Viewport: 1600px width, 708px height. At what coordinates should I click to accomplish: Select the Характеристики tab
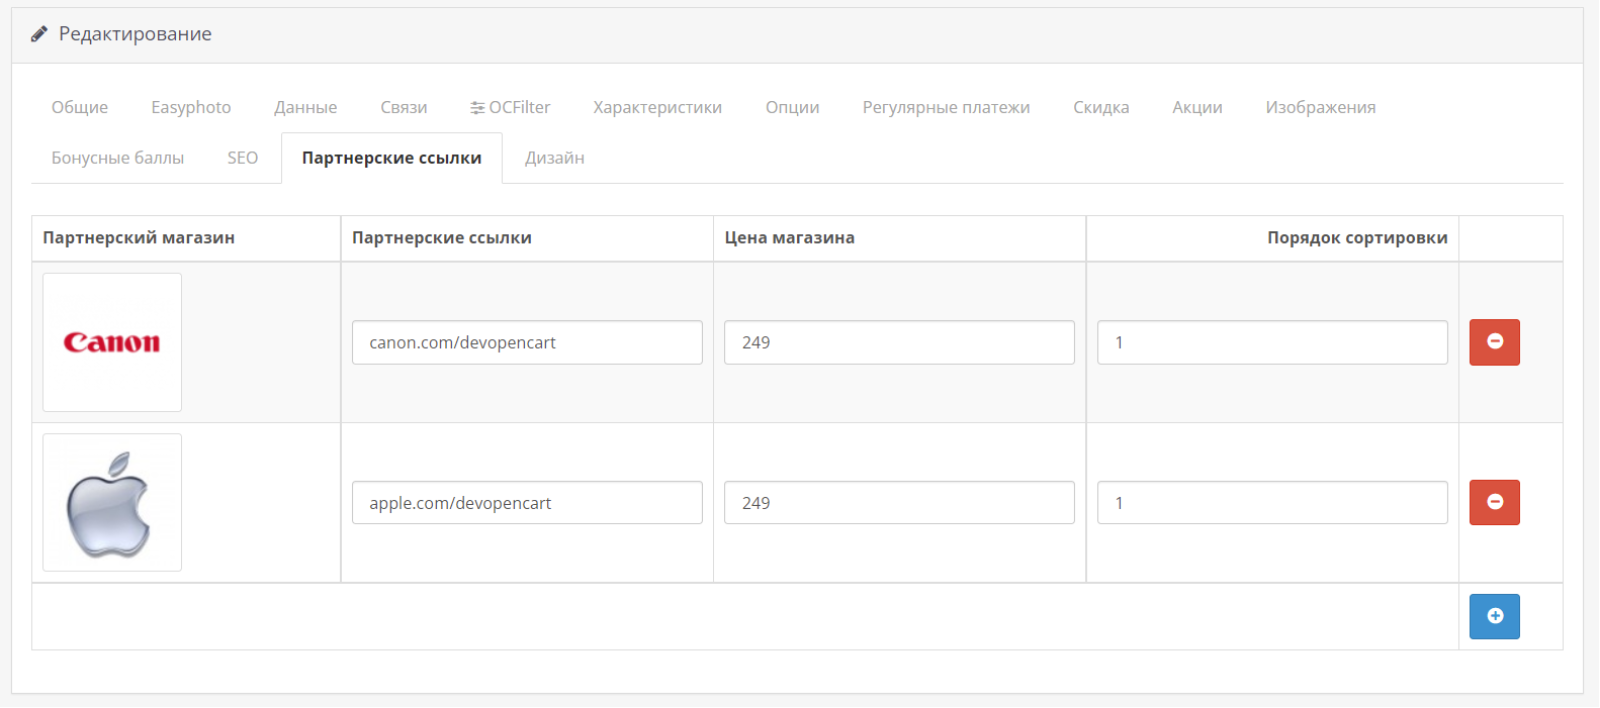point(658,107)
